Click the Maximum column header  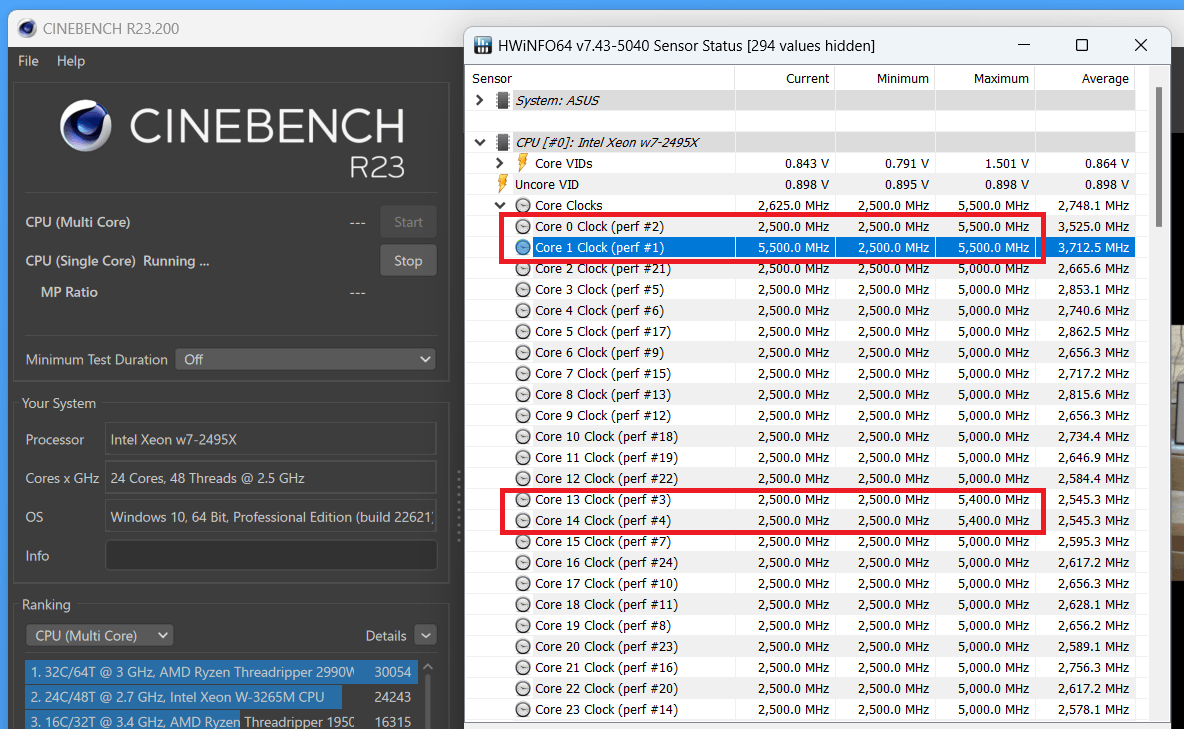[x=985, y=79]
